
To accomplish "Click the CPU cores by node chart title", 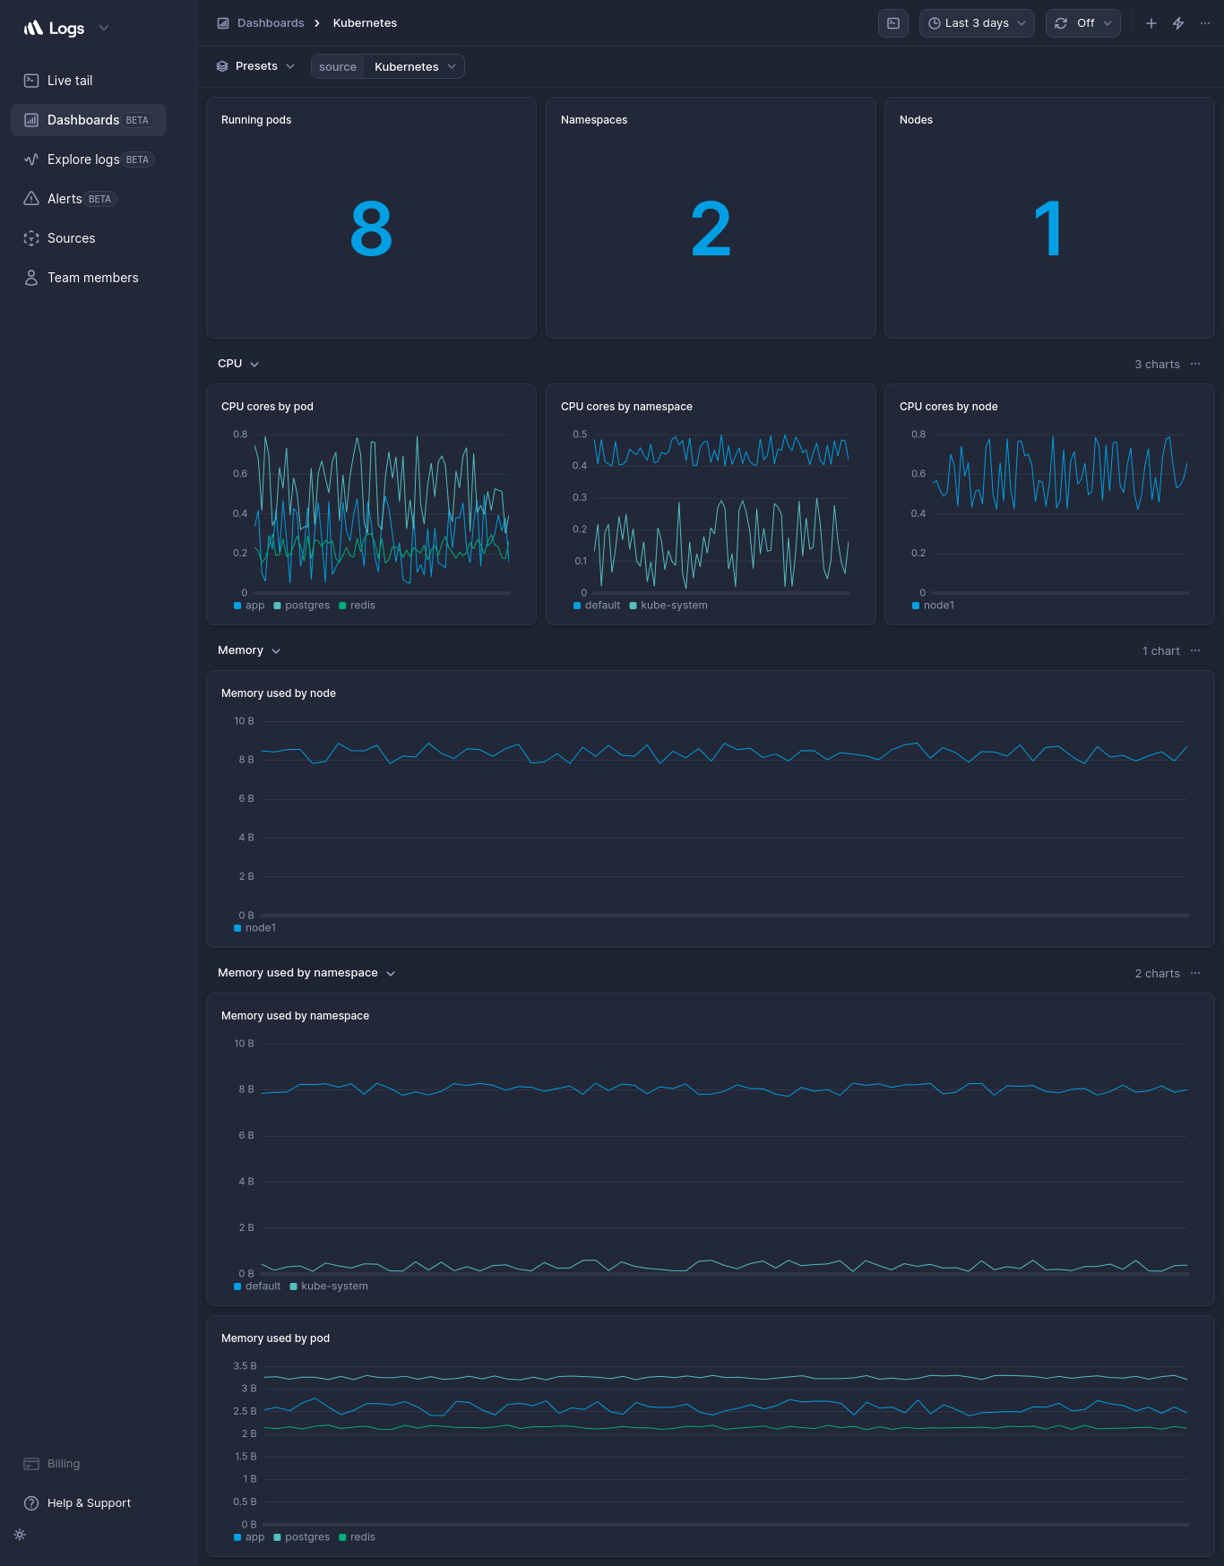I will (x=948, y=407).
